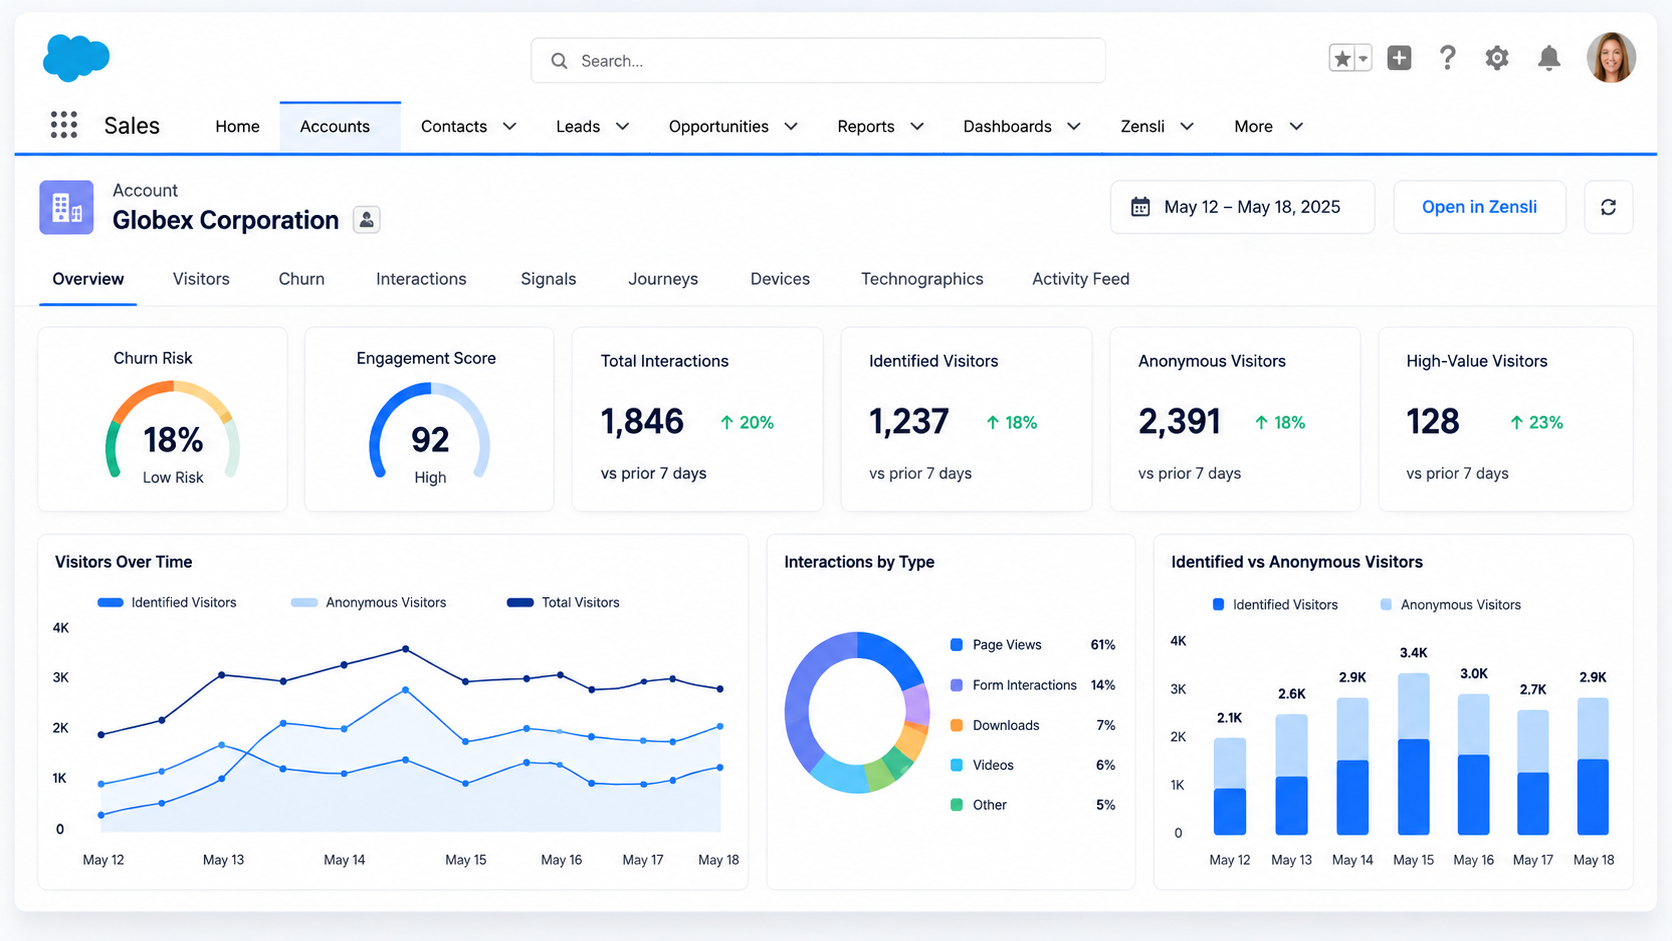Expand the Opportunities tab chevron
The height and width of the screenshot is (941, 1672).
coord(791,126)
